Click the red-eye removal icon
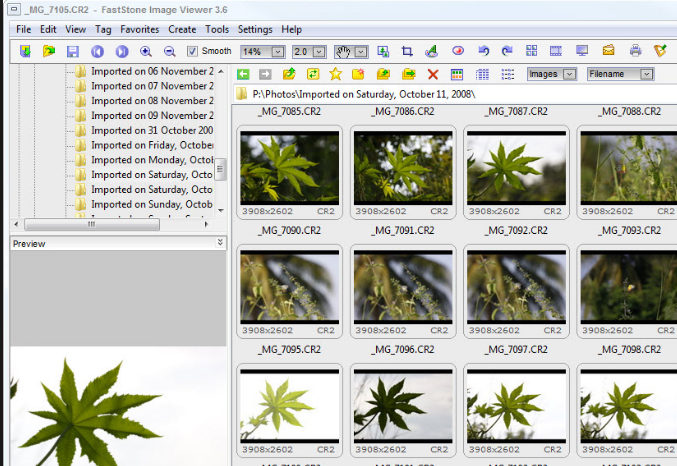677x466 pixels. (x=458, y=51)
